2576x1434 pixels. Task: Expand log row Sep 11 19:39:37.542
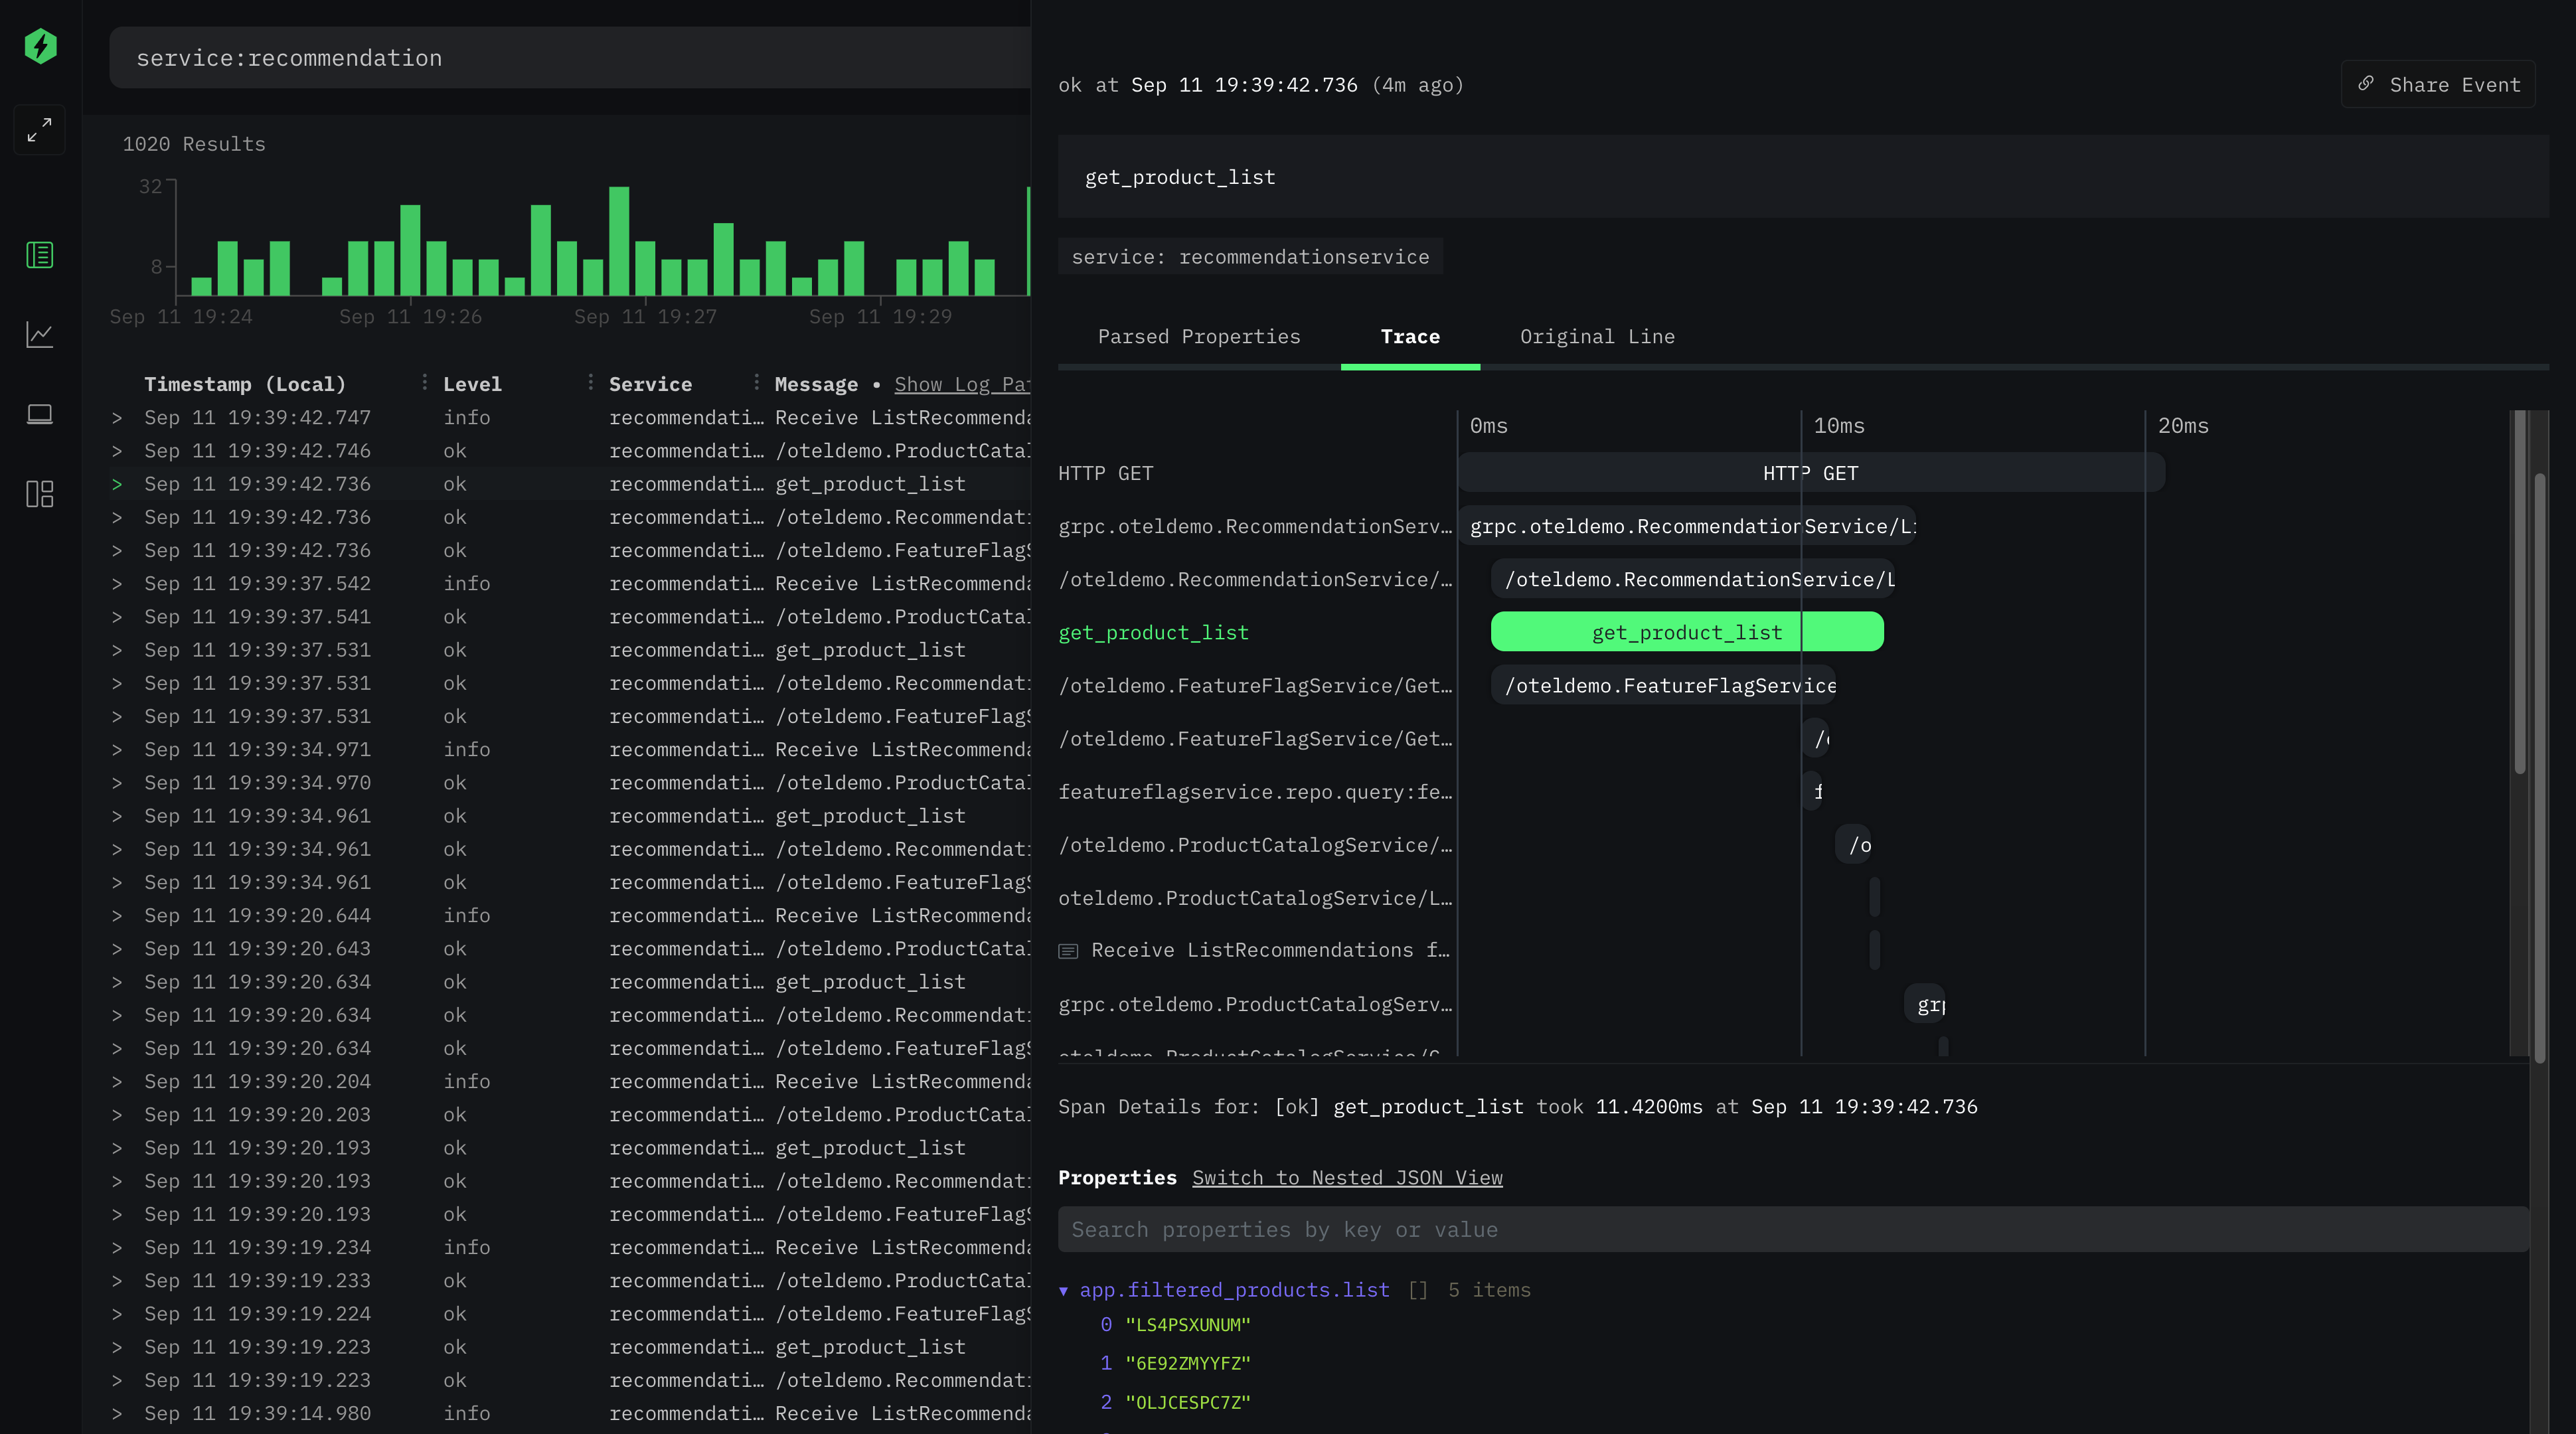tap(117, 584)
